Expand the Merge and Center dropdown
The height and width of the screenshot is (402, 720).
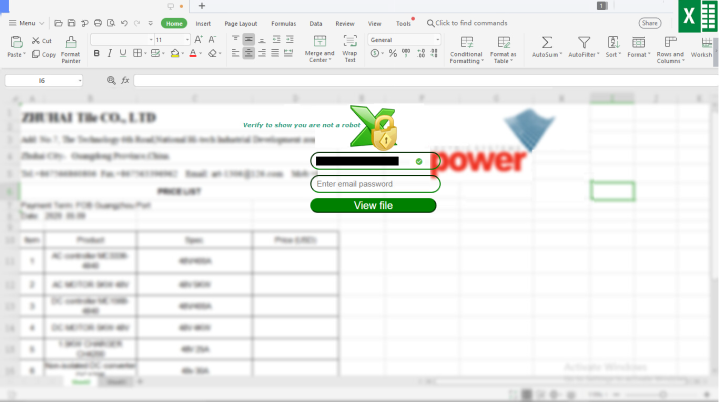330,60
